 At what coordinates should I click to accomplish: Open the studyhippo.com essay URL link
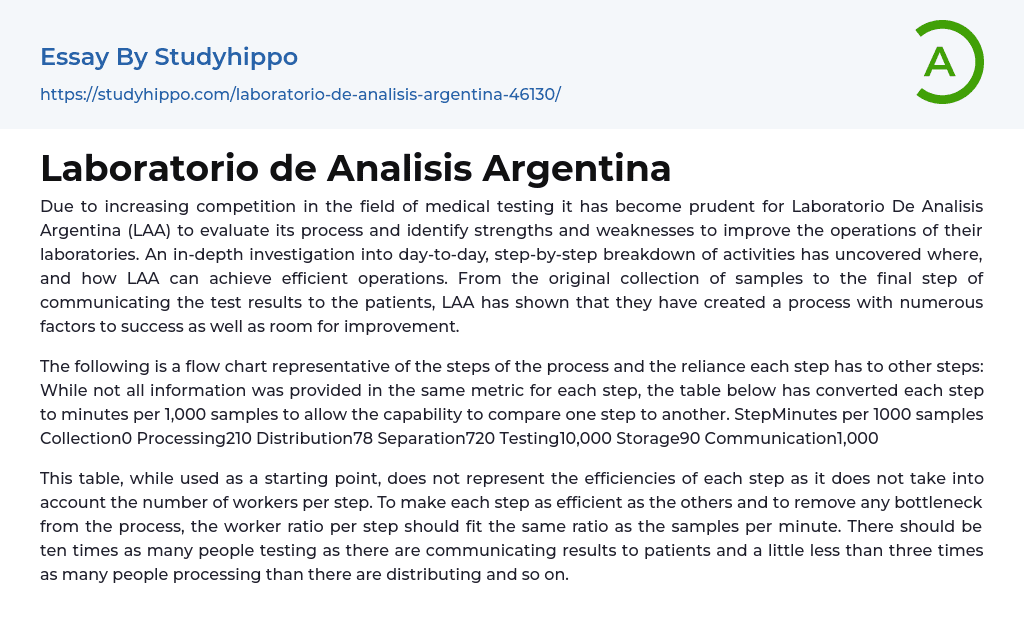(x=300, y=95)
